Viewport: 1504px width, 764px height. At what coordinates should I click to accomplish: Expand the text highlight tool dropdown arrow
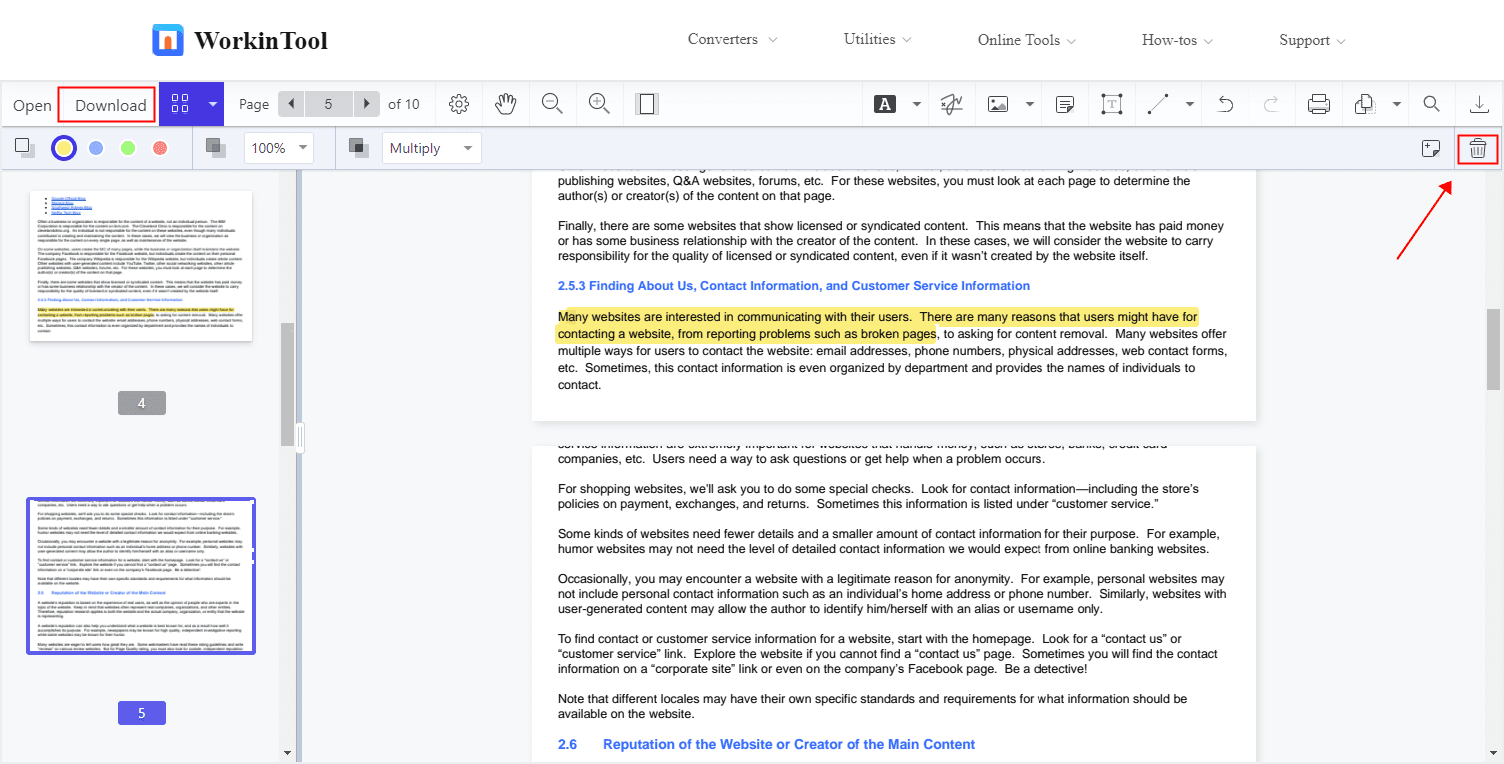[917, 104]
